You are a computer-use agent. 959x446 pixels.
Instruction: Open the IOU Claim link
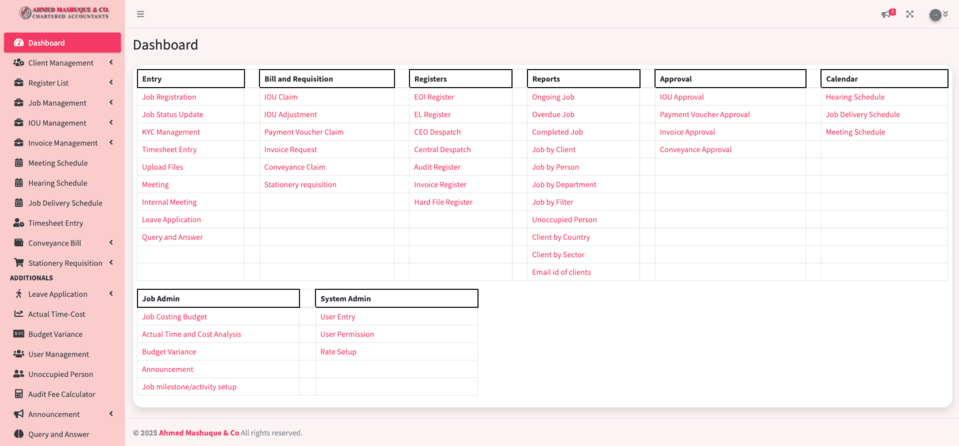coord(281,97)
